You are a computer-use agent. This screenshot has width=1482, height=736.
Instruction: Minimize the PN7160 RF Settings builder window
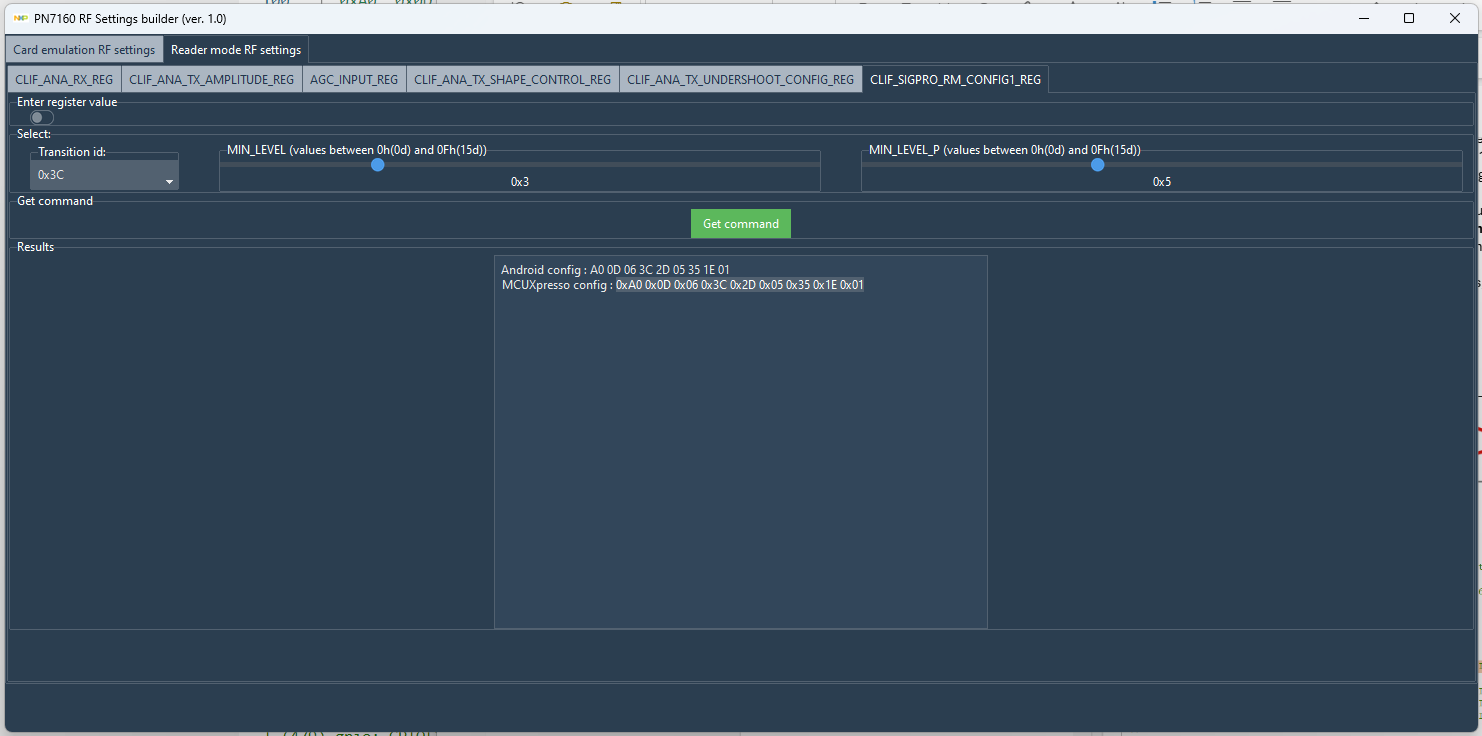pyautogui.click(x=1363, y=18)
